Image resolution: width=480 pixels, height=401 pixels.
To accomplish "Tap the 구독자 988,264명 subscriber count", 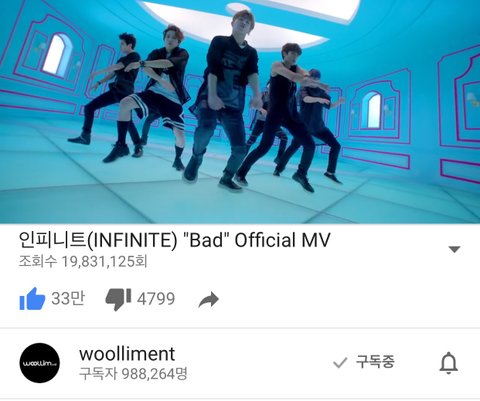I will pyautogui.click(x=133, y=374).
